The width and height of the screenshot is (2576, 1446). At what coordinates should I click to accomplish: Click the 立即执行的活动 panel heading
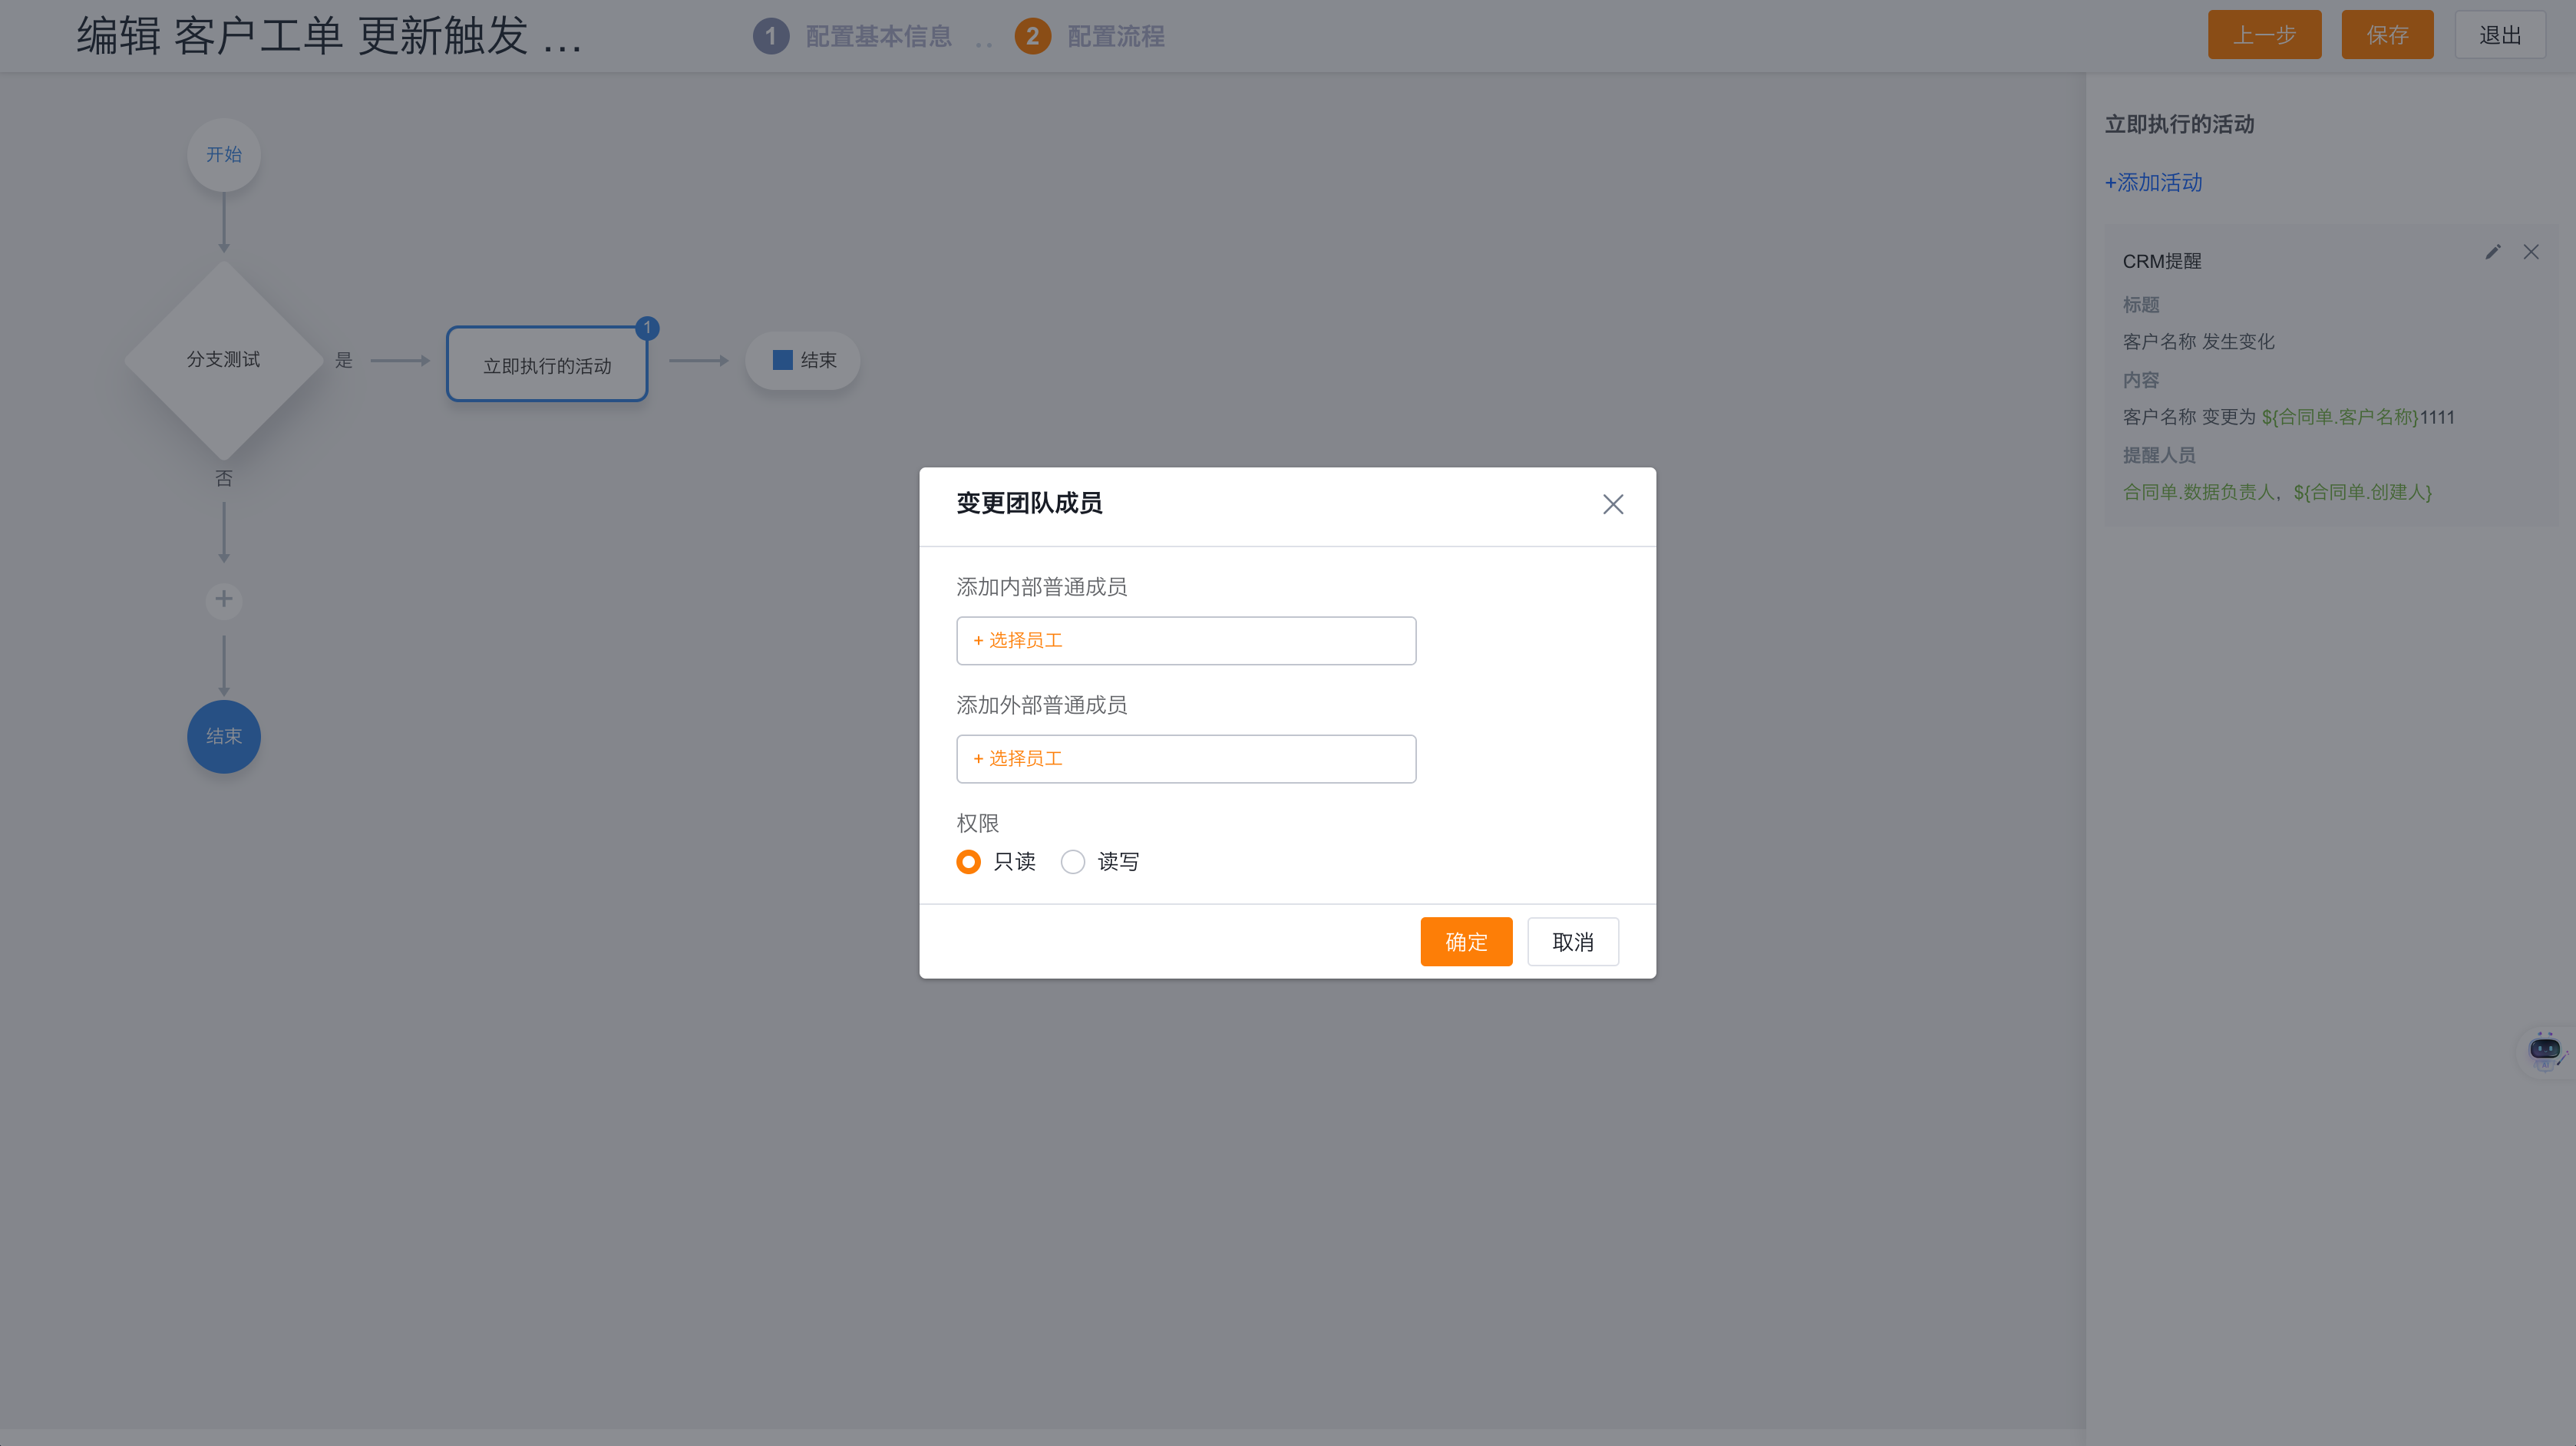click(2179, 124)
